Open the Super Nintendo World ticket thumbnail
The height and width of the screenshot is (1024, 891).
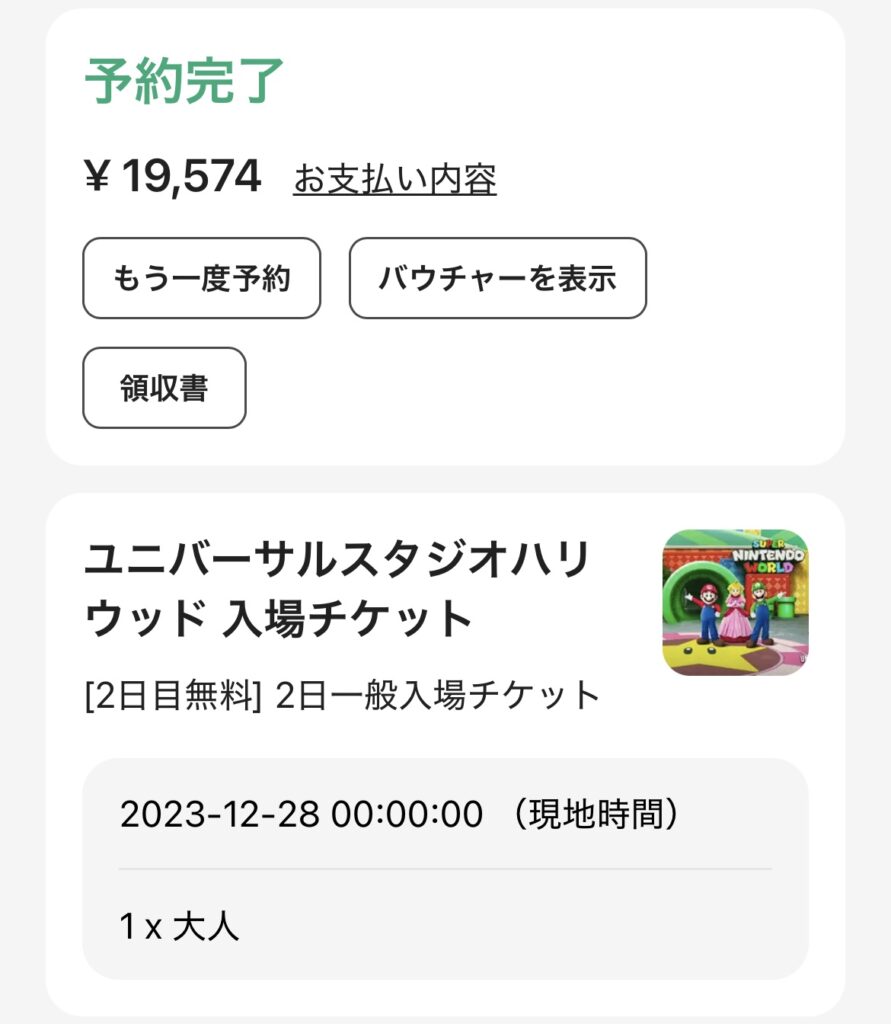(736, 602)
